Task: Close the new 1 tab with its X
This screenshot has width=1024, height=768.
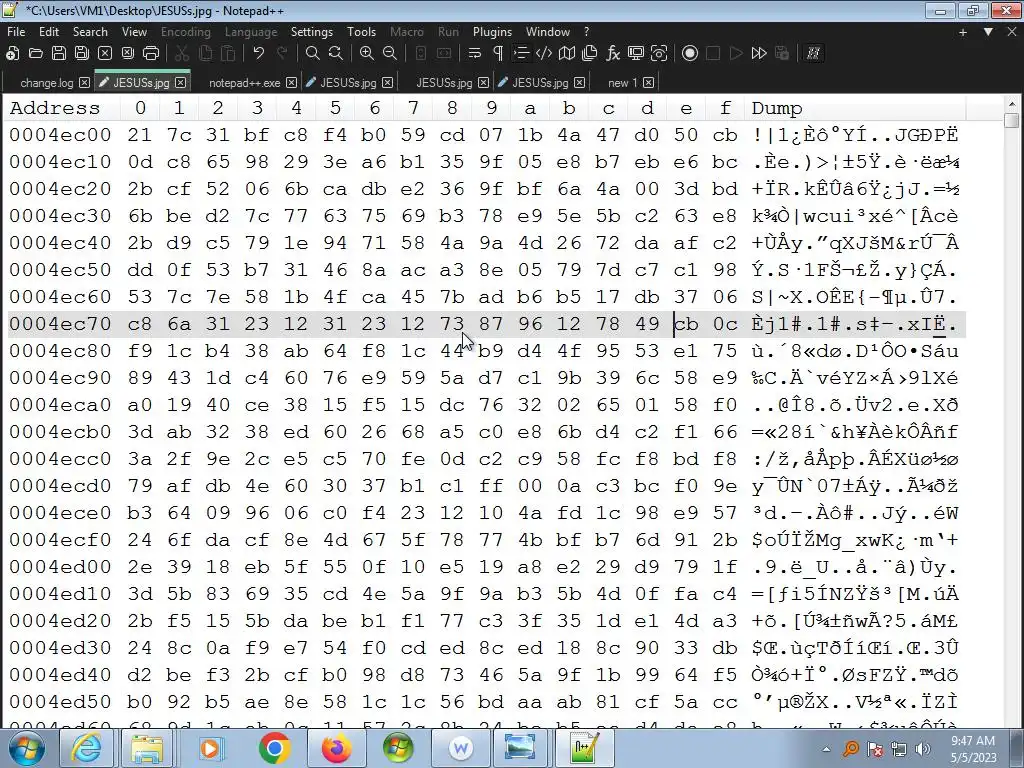Action: [x=648, y=82]
